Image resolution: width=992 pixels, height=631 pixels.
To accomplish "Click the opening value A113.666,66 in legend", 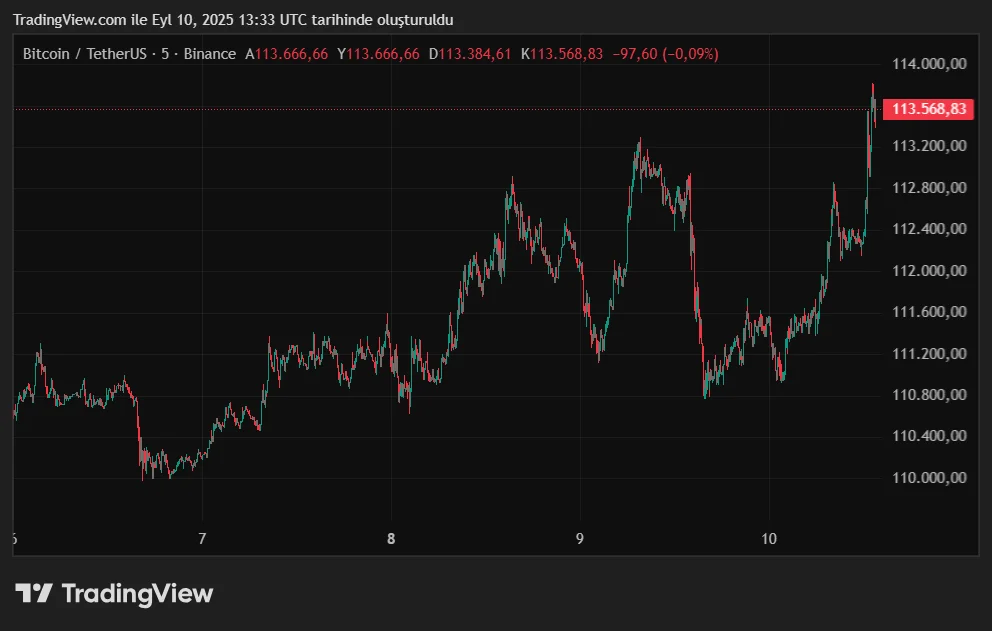I will [286, 54].
